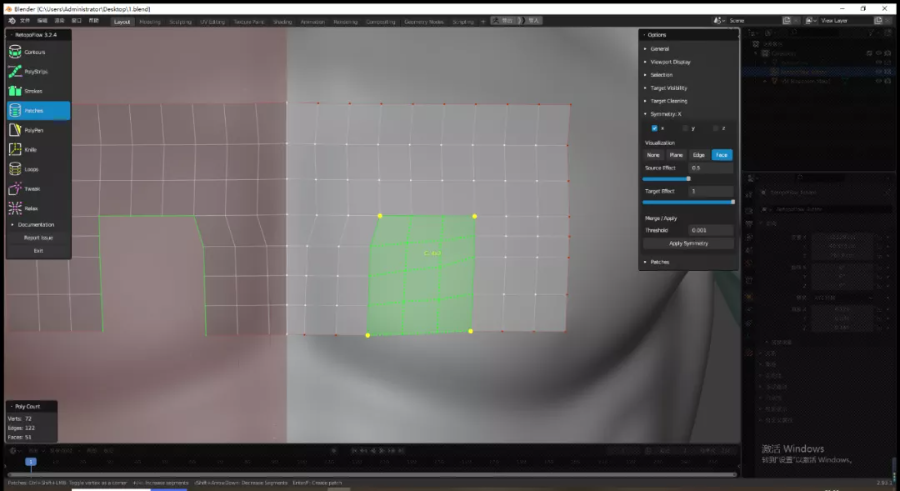Click Report Issue in RetopoFlow panel
This screenshot has width=900, height=491.
pos(38,238)
